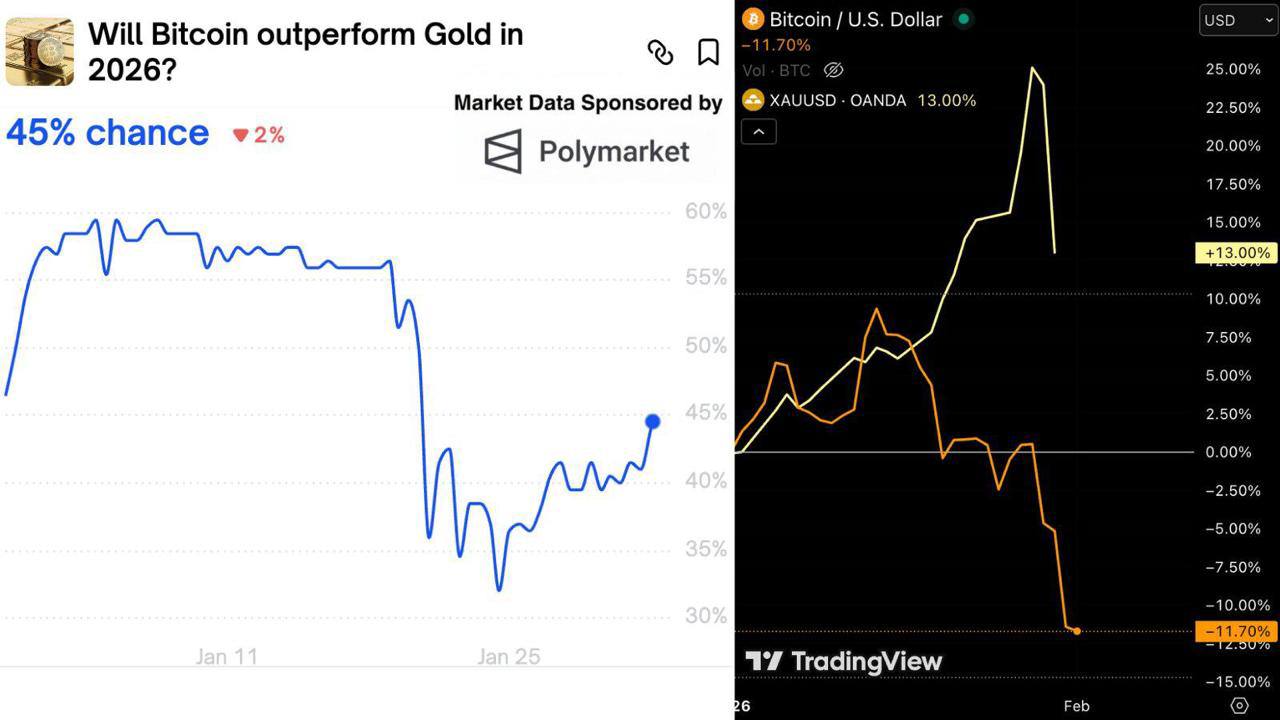Open chart settings hexagon icon
This screenshot has width=1280, height=720.
[x=1239, y=705]
